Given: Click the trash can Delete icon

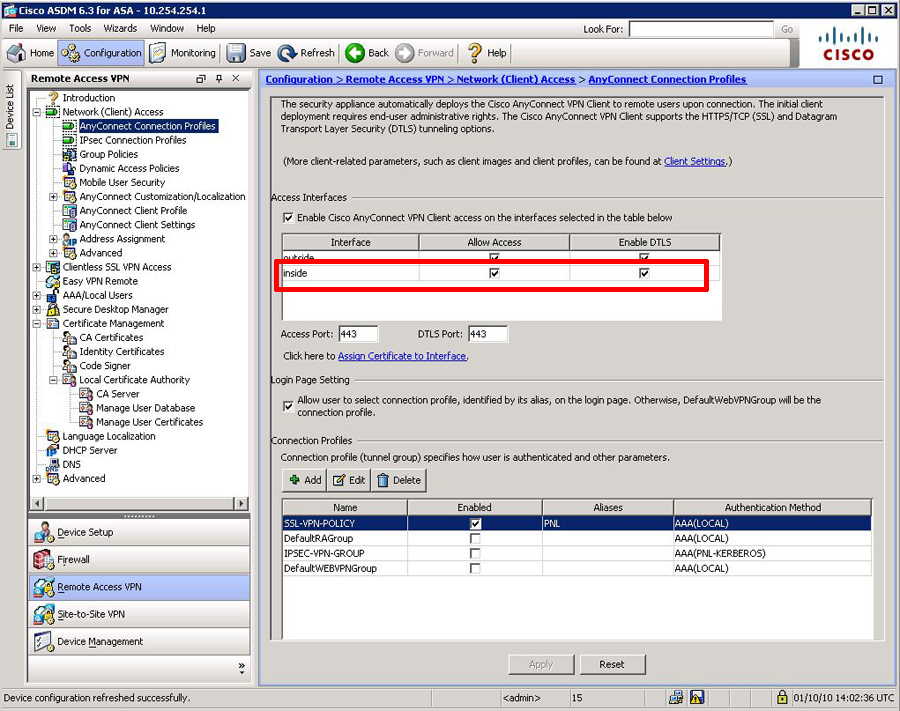Looking at the screenshot, I should coord(383,480).
